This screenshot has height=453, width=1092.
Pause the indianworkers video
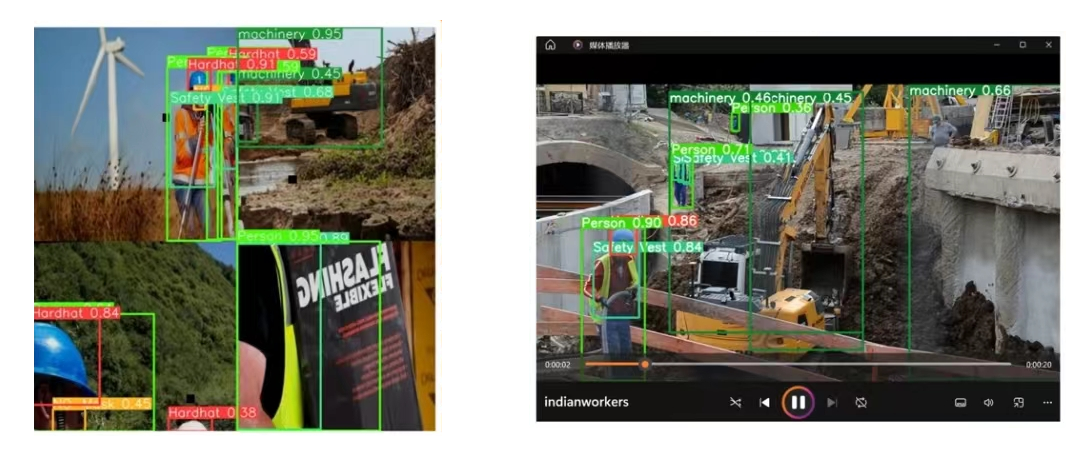pos(798,402)
